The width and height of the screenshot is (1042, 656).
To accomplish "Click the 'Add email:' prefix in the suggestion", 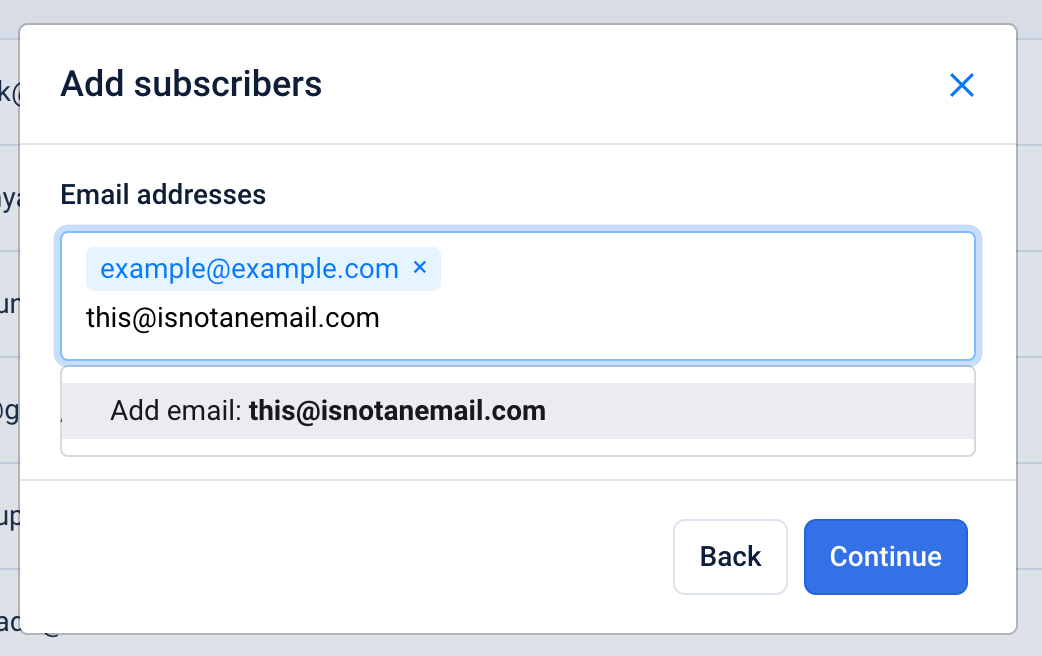I will [x=177, y=411].
